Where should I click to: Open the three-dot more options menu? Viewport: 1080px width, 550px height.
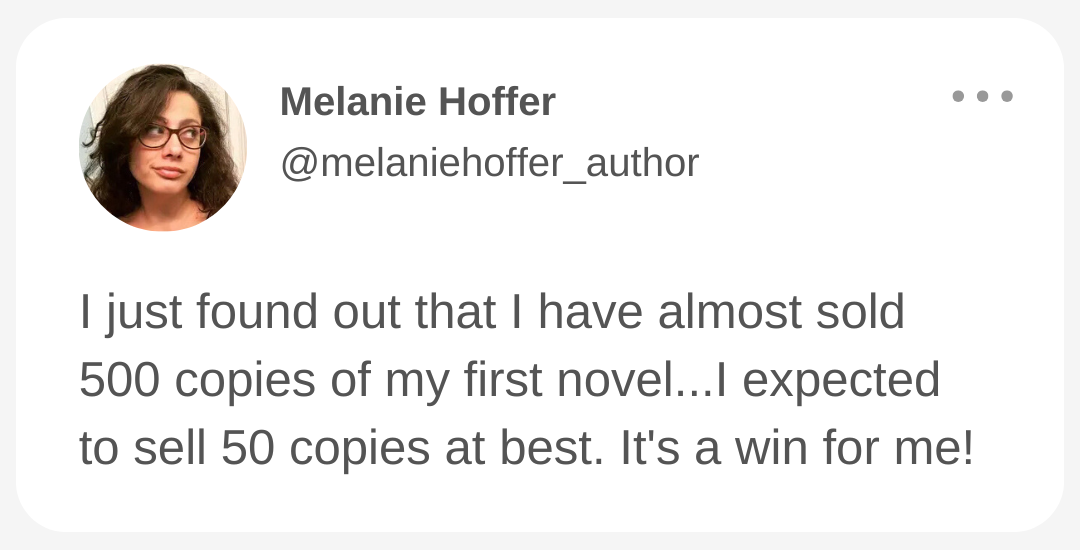click(982, 96)
